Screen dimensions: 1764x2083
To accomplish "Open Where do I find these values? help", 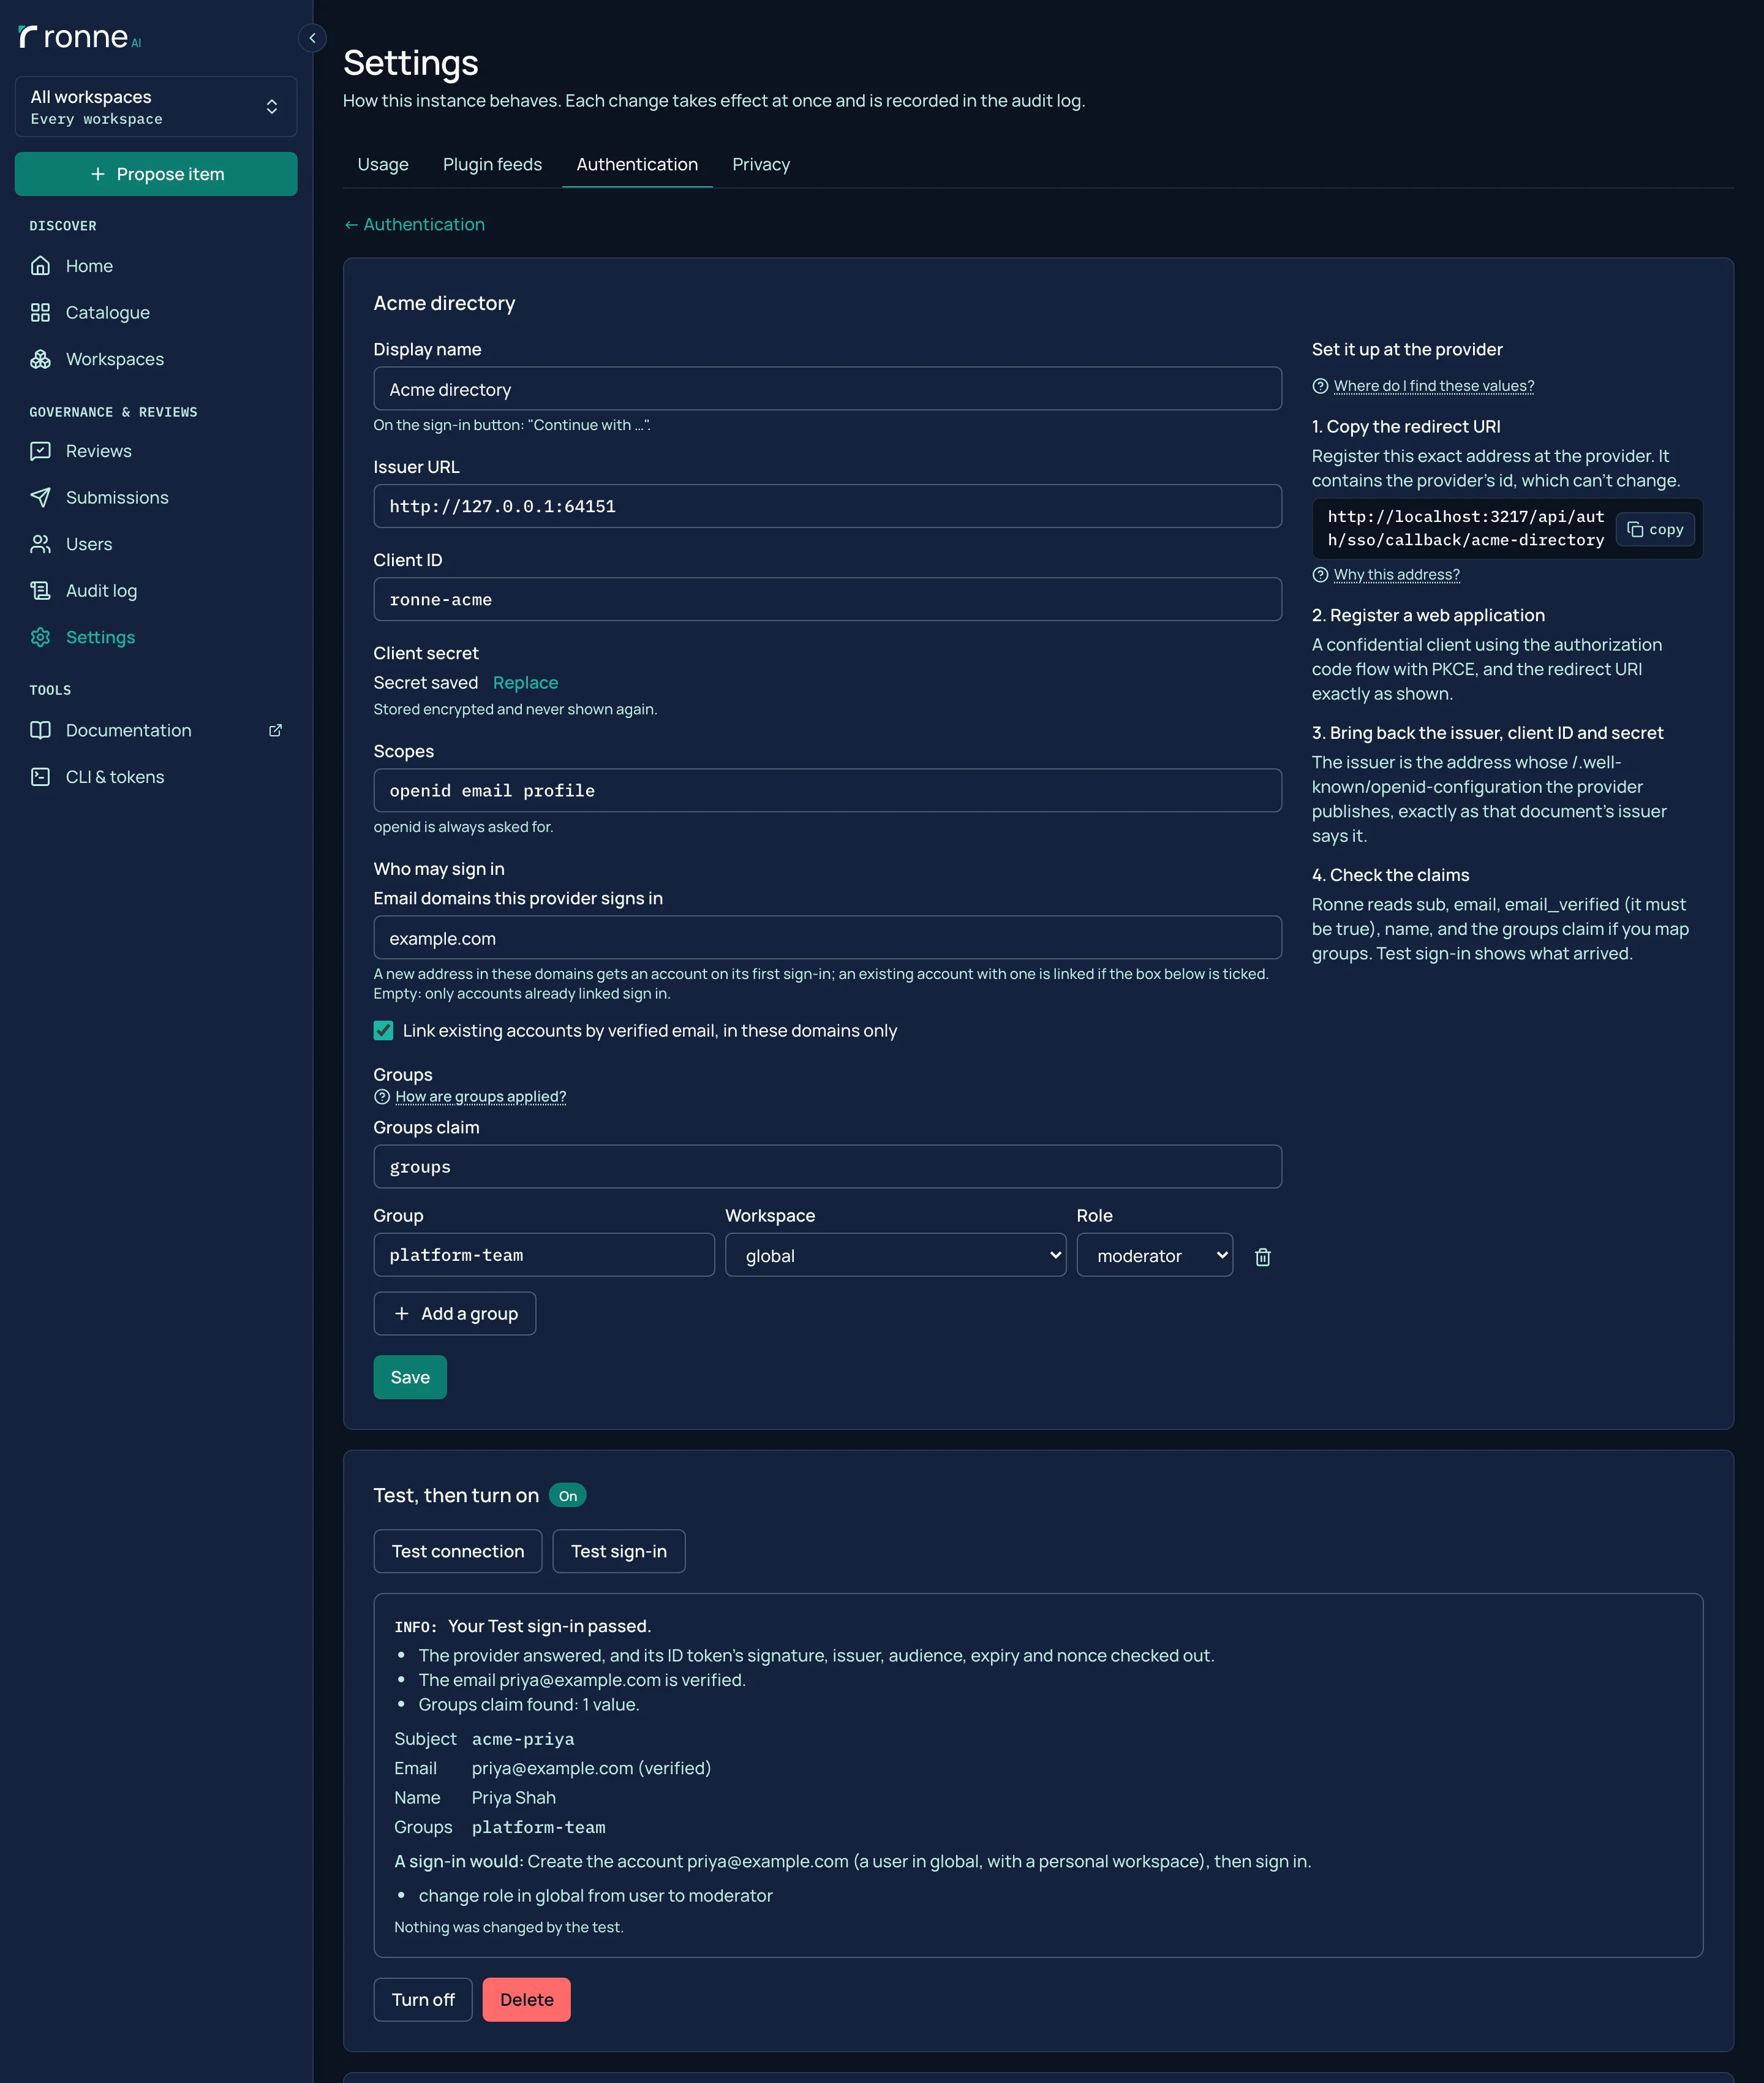I will tap(1433, 386).
